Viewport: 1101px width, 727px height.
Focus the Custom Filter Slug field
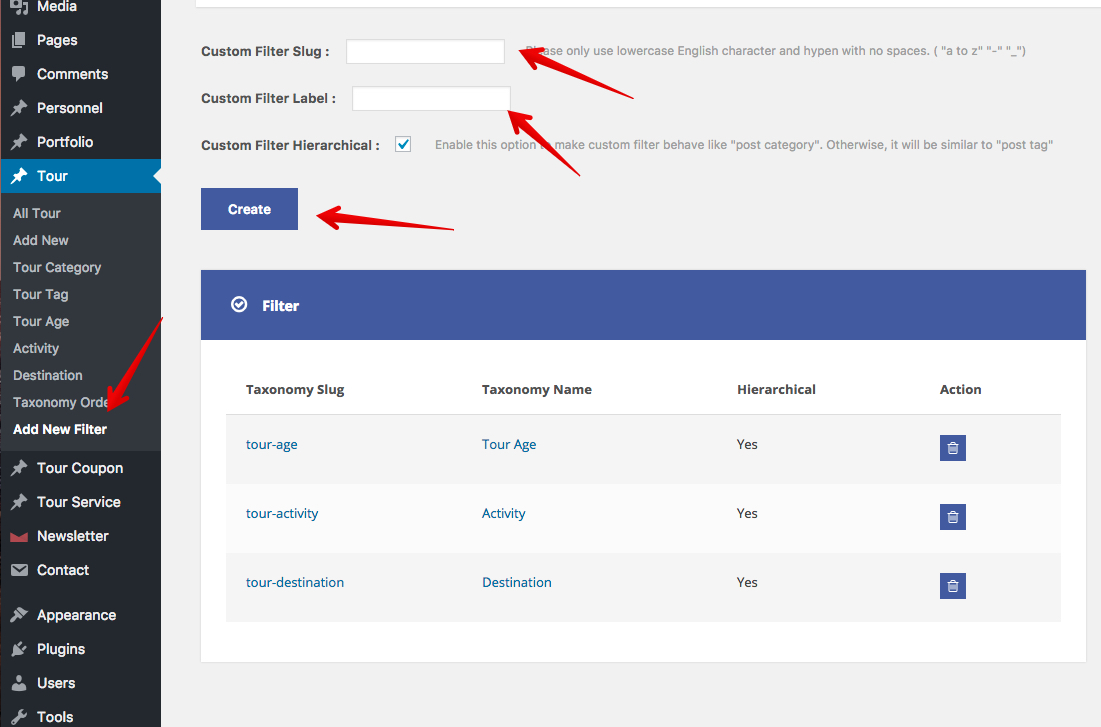[x=425, y=52]
